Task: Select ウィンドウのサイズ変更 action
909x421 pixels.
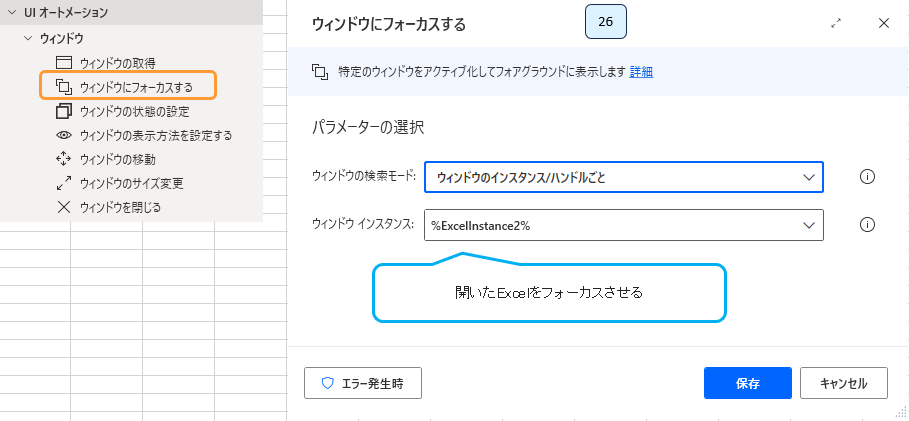Action: (131, 183)
